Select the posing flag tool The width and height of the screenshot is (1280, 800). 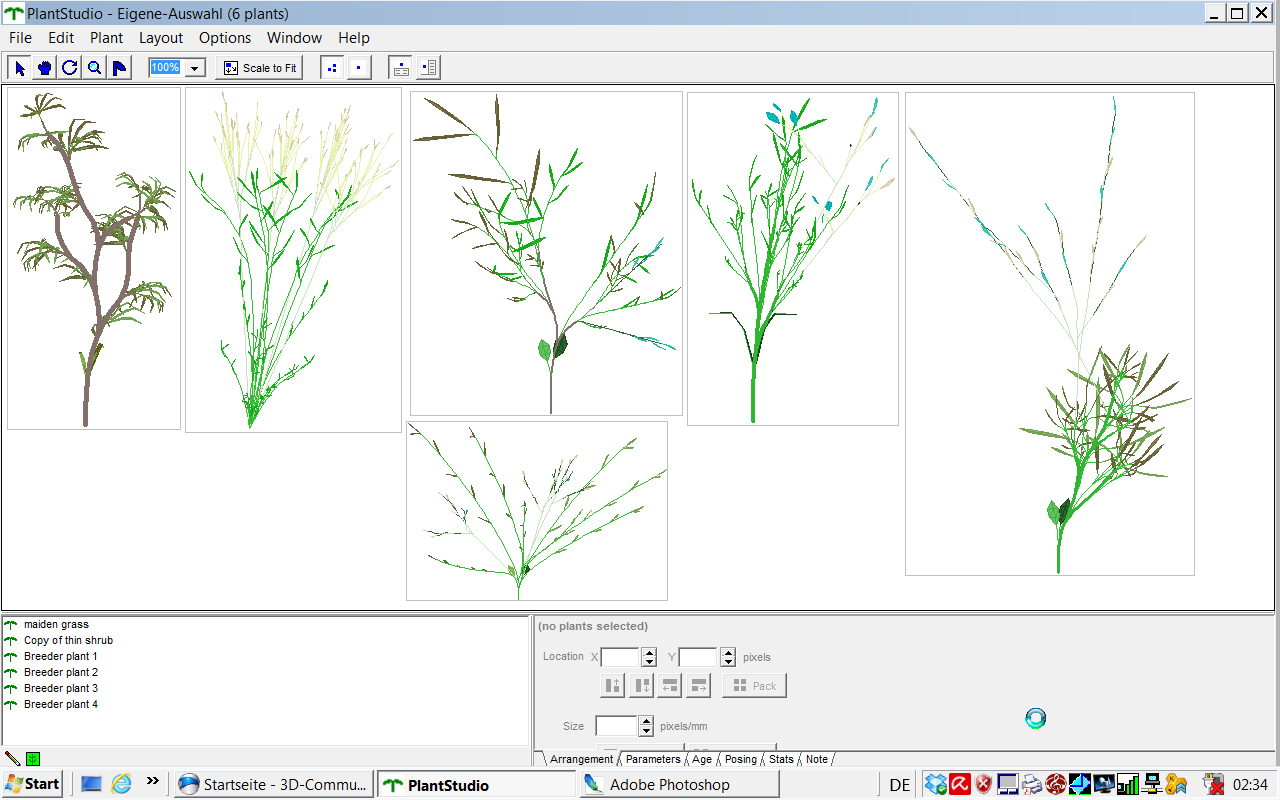(119, 68)
